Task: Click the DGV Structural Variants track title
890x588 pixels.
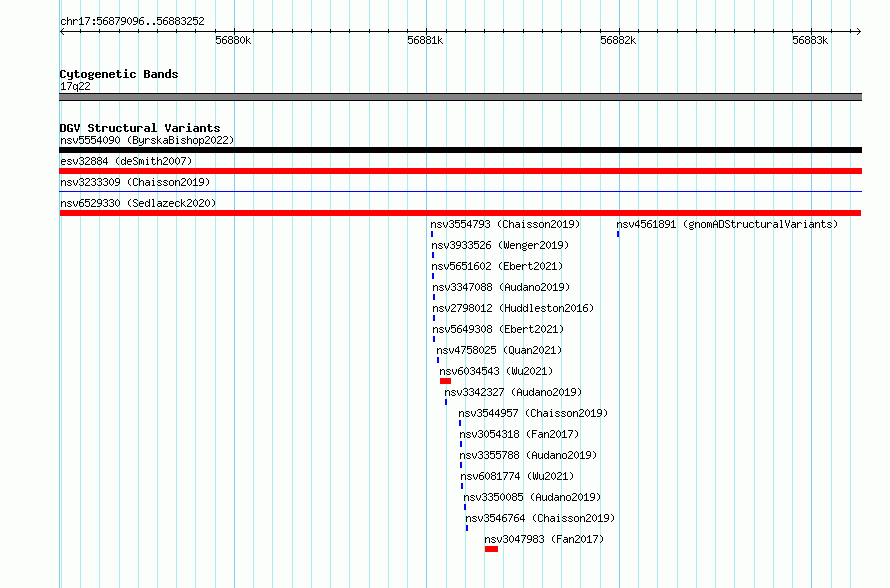Action: (x=140, y=128)
